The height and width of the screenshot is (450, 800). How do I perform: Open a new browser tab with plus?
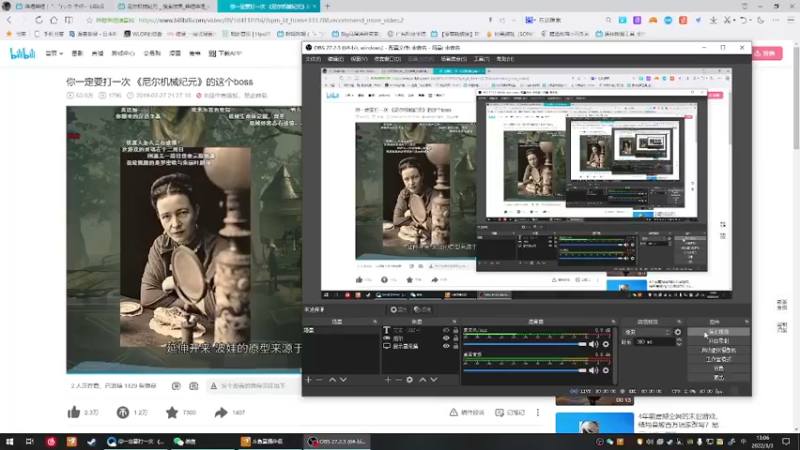coord(327,6)
